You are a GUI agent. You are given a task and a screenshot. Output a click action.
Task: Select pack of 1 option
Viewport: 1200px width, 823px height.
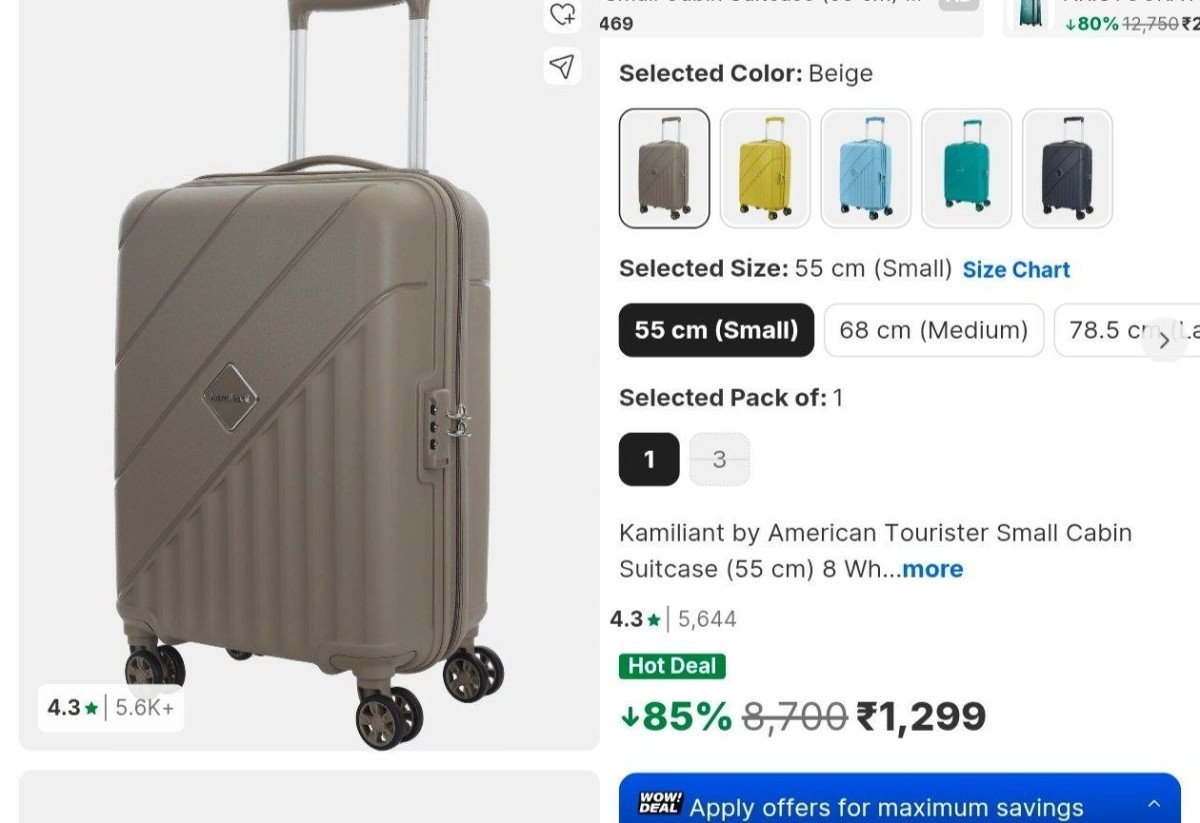tap(649, 459)
